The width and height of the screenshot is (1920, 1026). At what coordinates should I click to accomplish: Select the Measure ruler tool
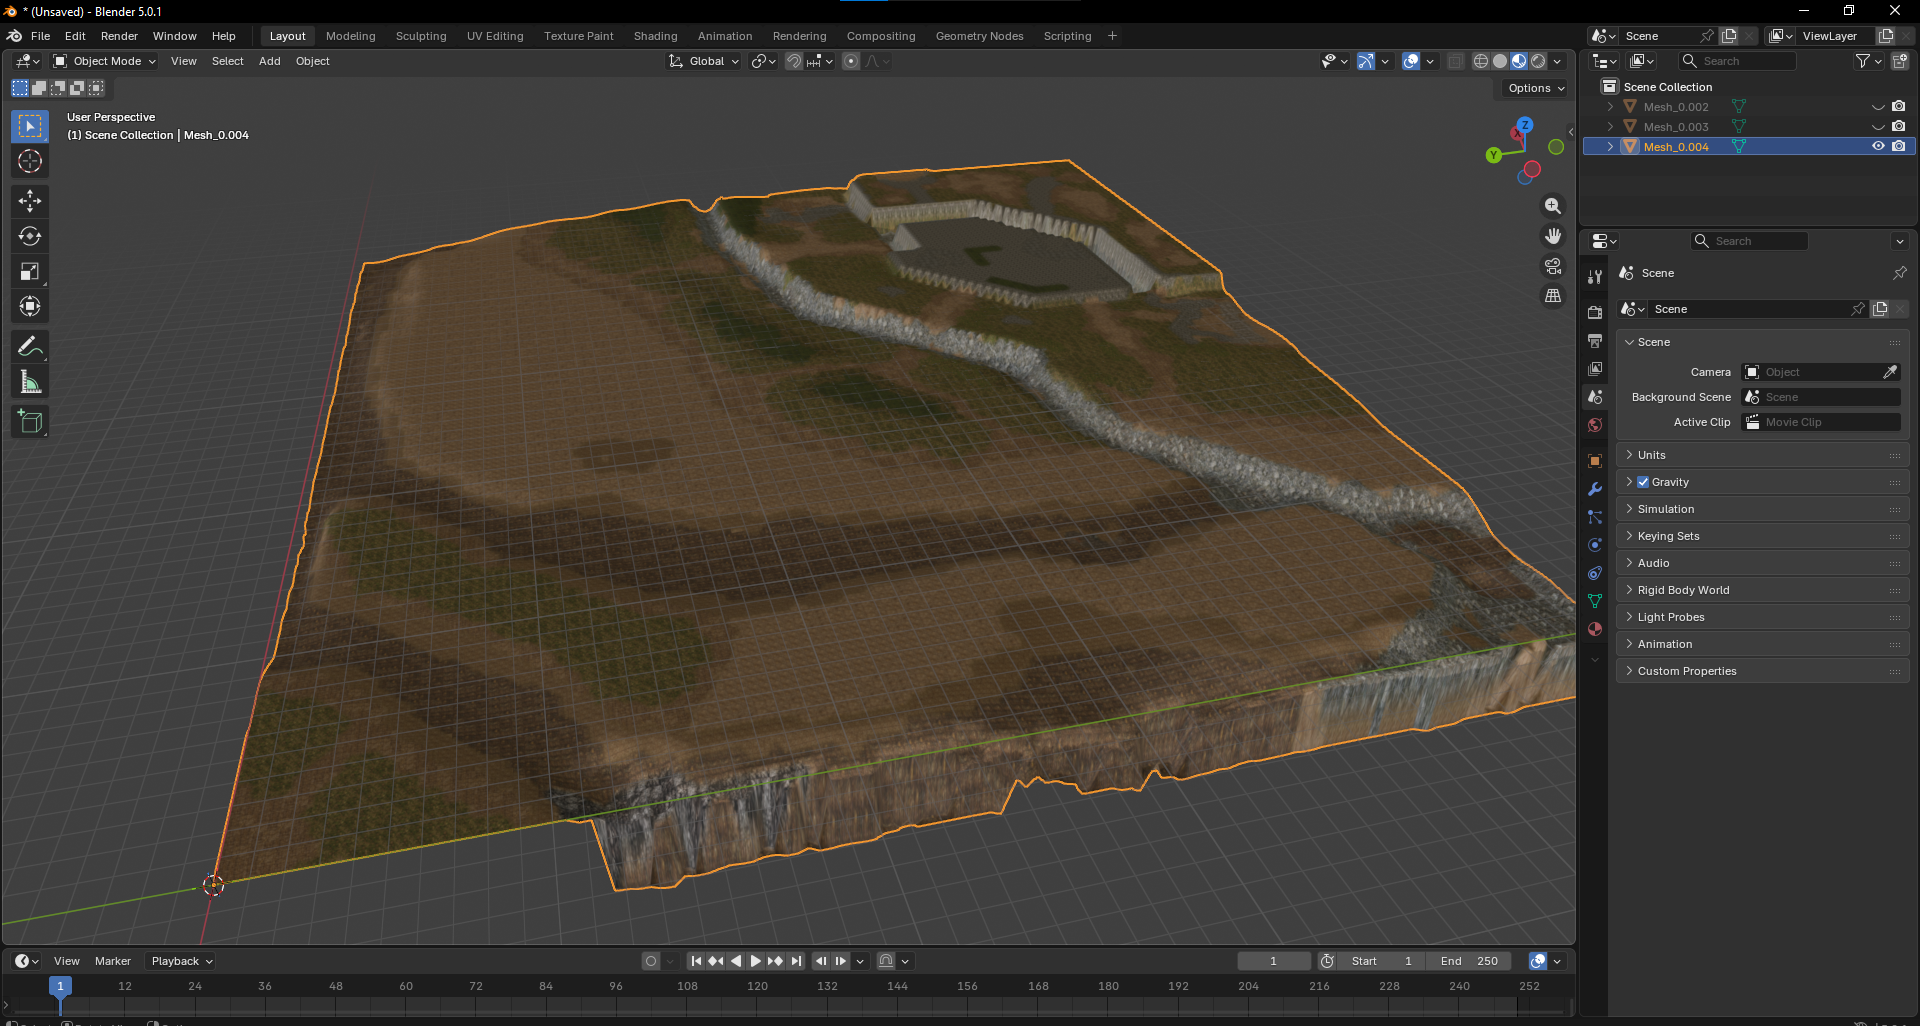click(x=30, y=382)
